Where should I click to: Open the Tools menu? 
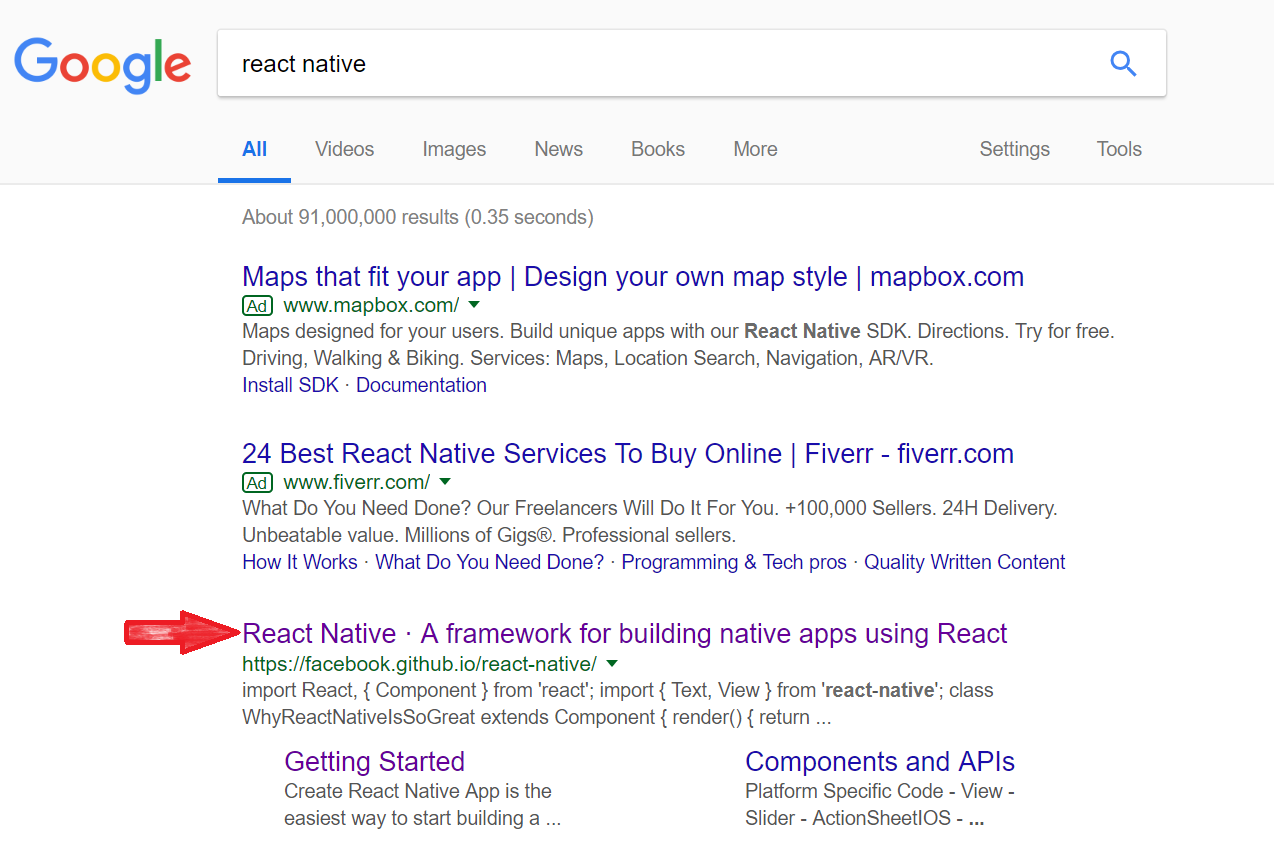pos(1118,149)
